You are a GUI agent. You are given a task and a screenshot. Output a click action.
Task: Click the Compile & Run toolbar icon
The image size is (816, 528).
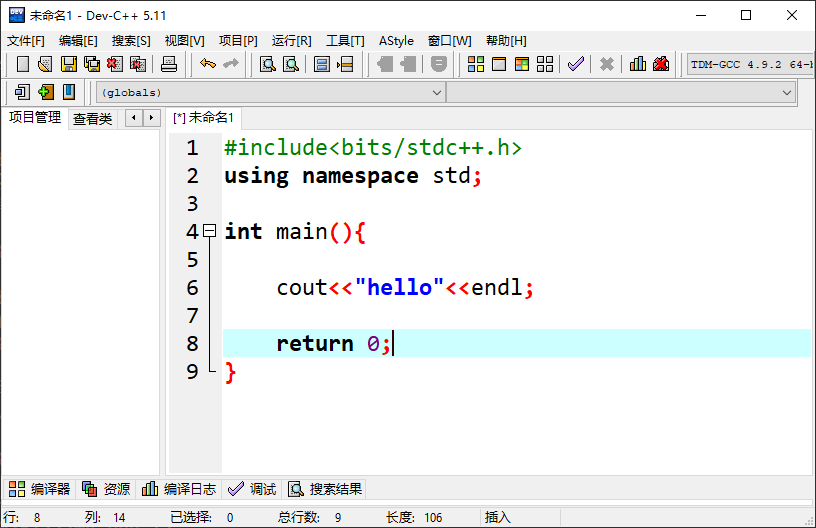[522, 64]
